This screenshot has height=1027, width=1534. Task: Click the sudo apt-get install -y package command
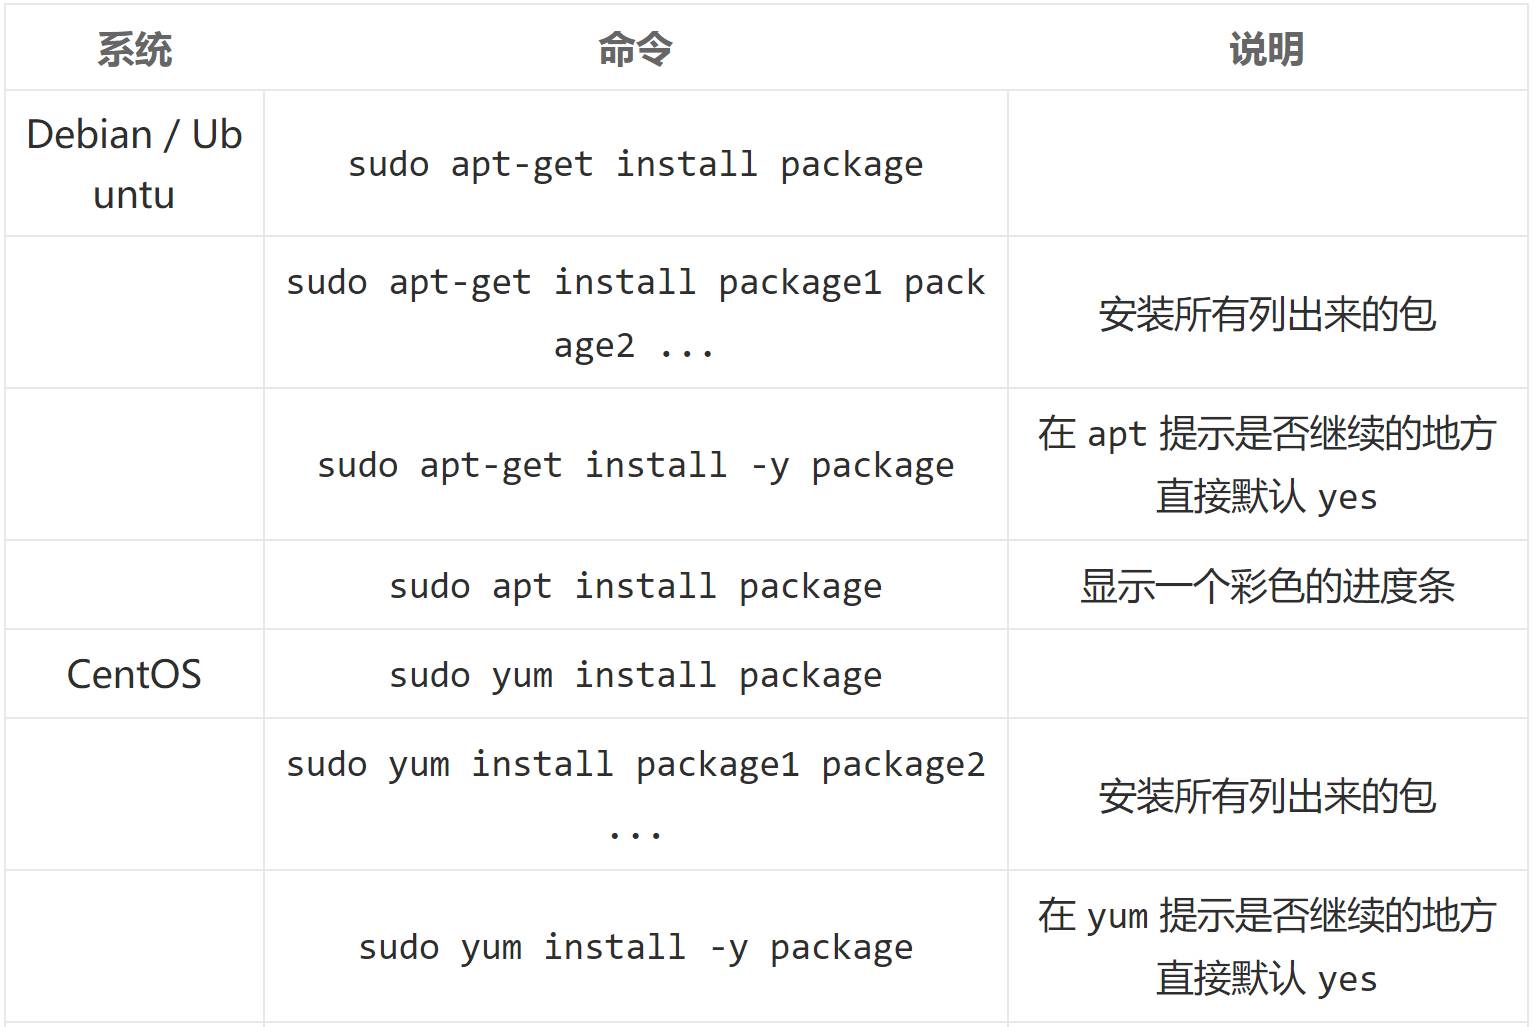(x=635, y=465)
